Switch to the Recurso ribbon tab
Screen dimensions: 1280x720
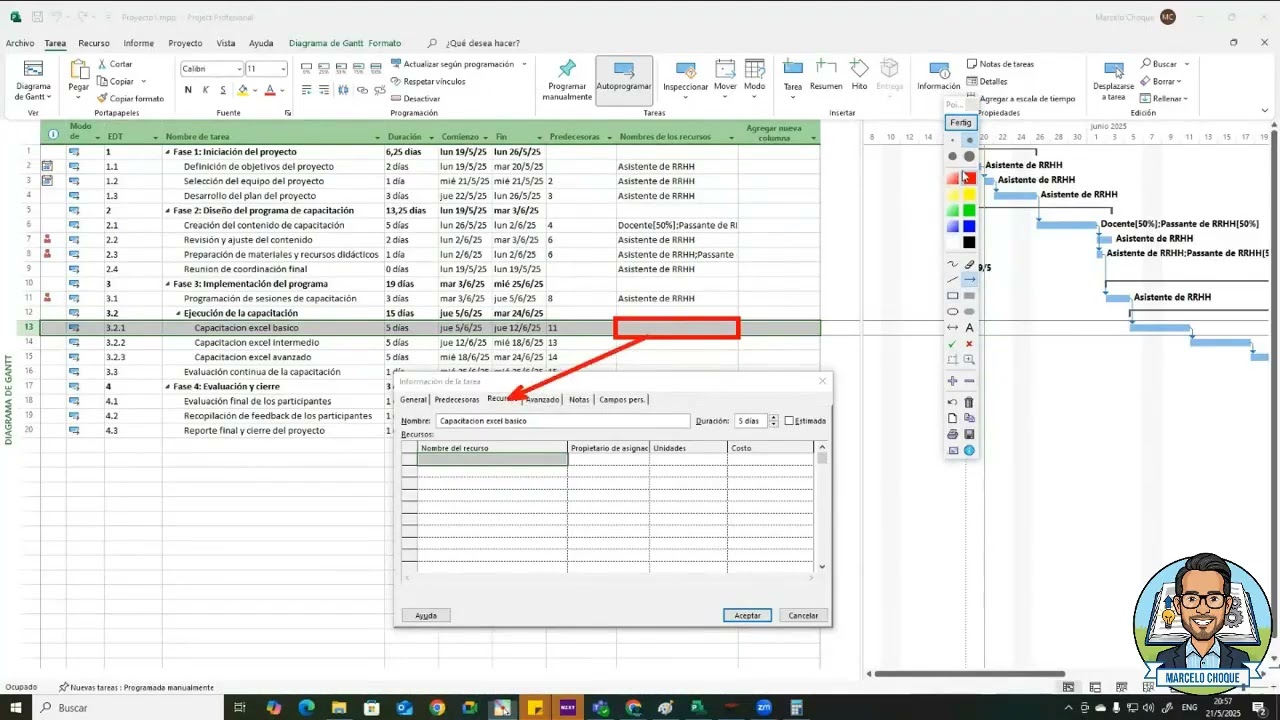[94, 43]
